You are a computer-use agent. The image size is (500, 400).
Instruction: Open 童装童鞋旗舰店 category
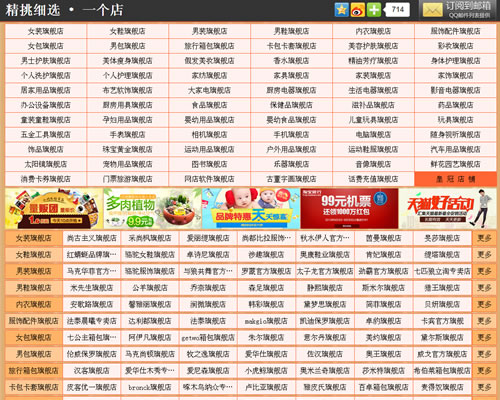[46, 120]
